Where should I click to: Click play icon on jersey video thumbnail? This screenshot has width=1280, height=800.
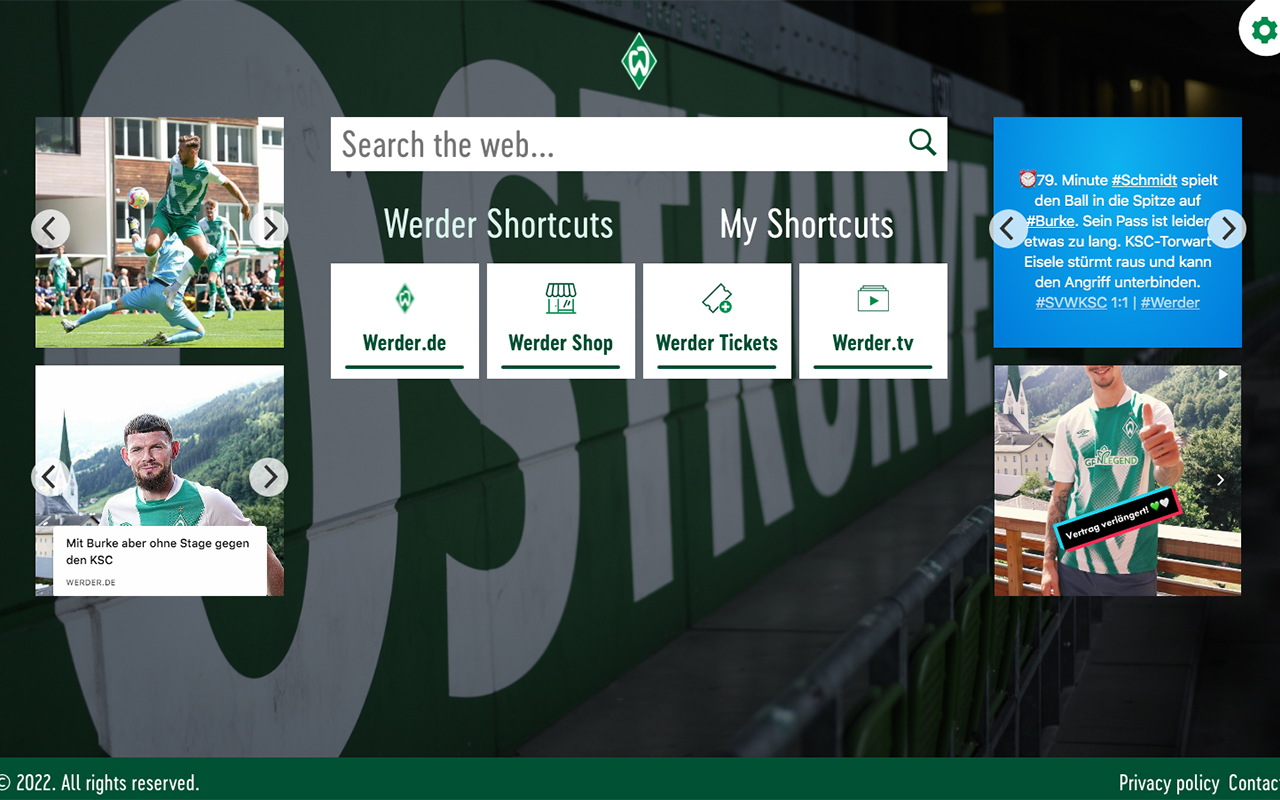pos(1222,375)
